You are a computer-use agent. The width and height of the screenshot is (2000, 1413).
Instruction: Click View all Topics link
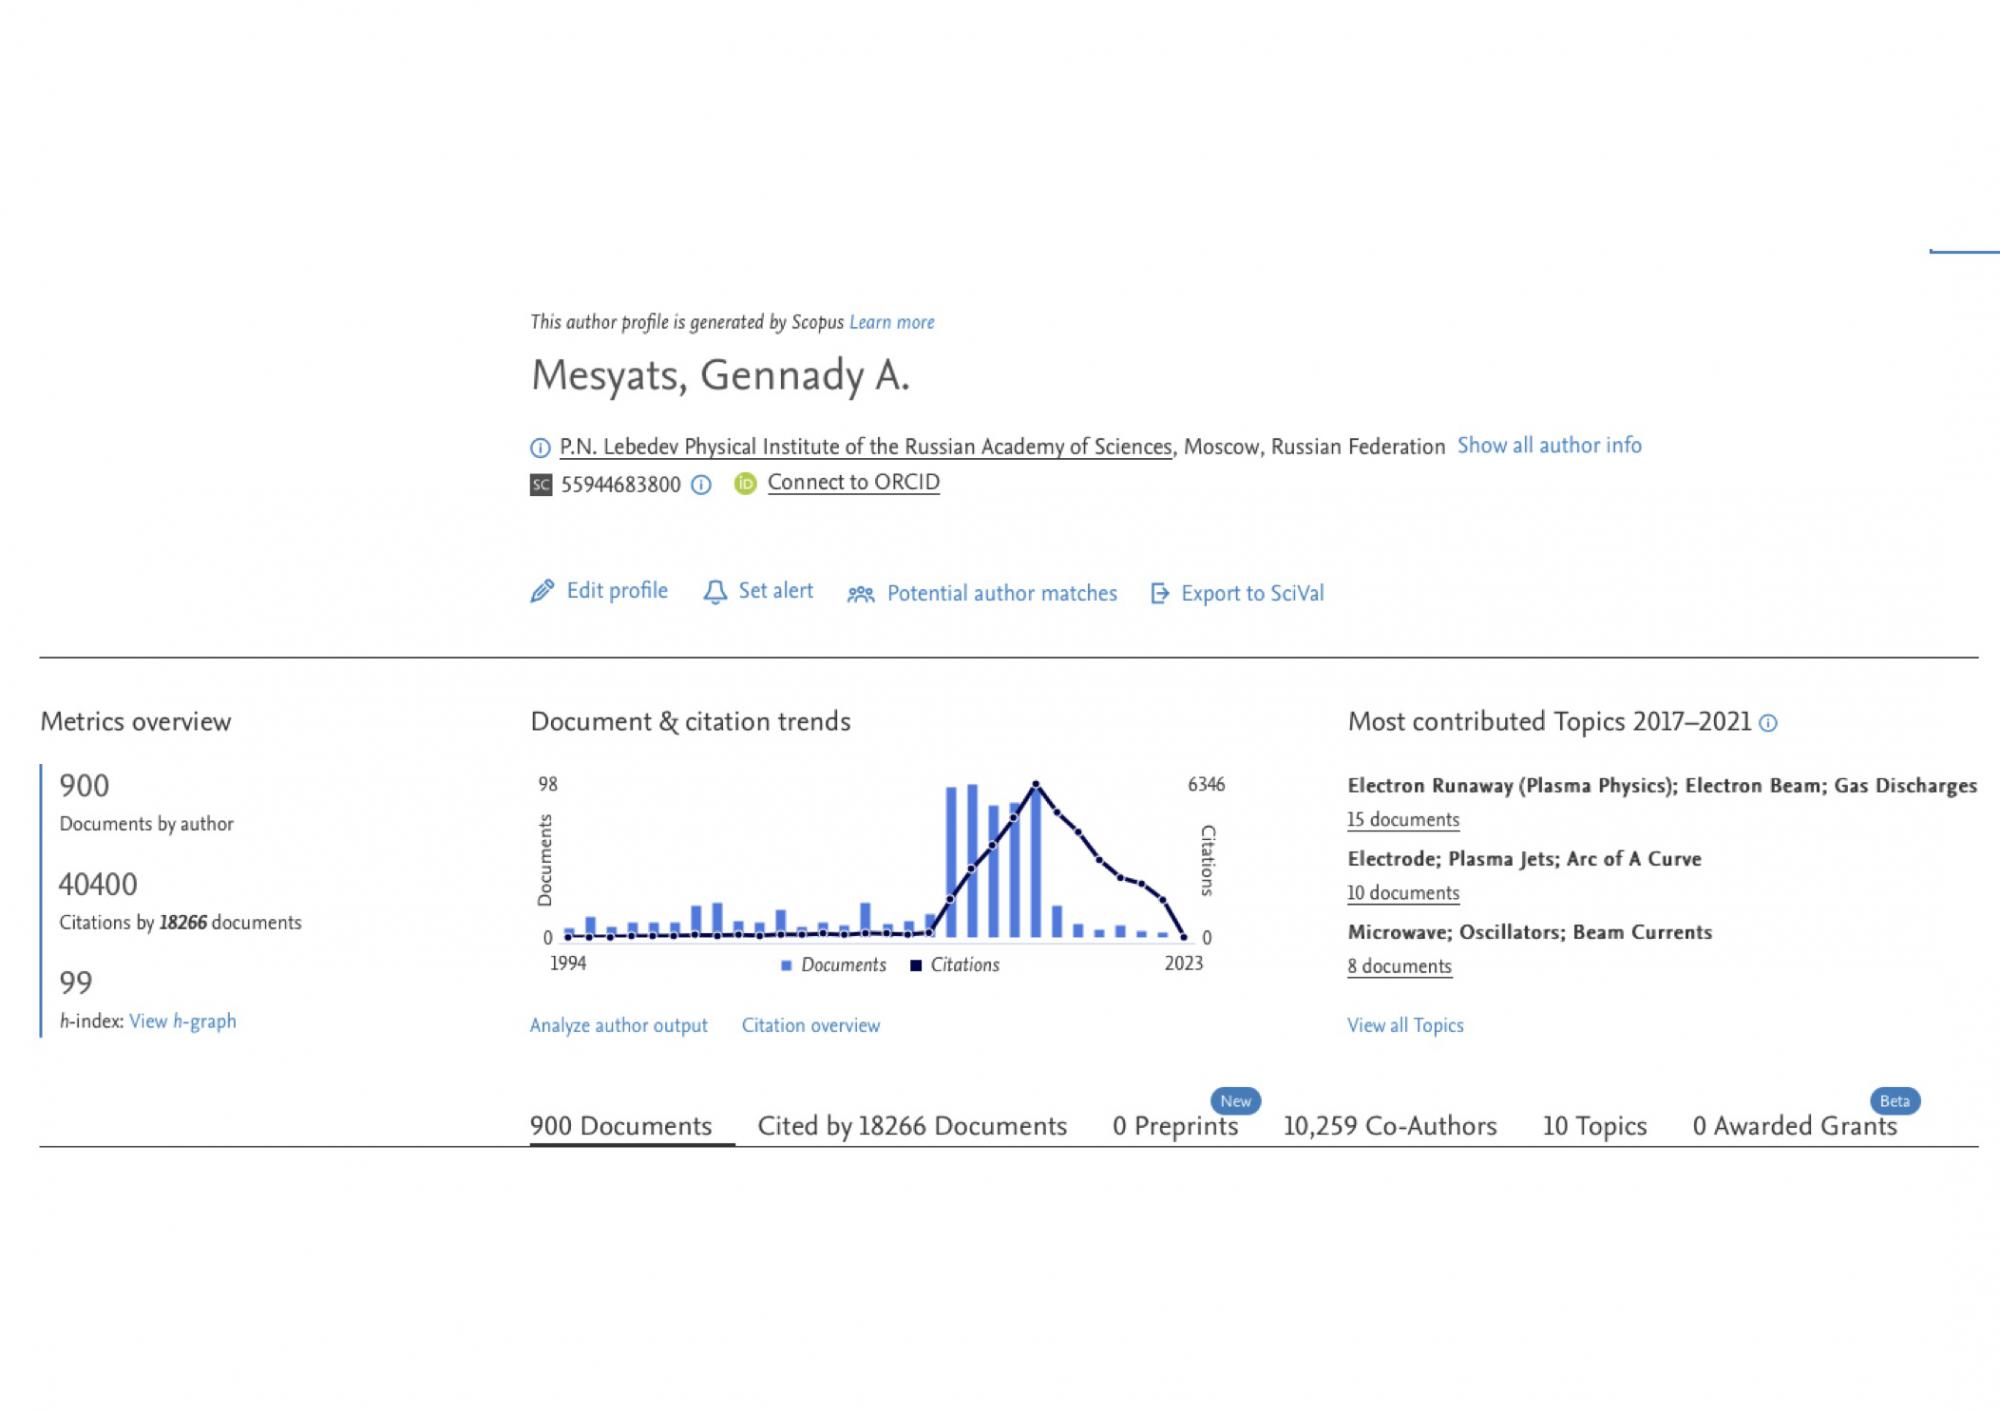[1404, 1025]
